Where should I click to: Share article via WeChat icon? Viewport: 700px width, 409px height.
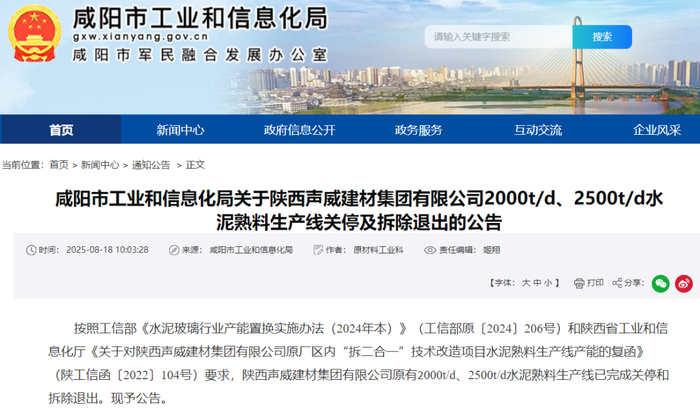(x=660, y=284)
